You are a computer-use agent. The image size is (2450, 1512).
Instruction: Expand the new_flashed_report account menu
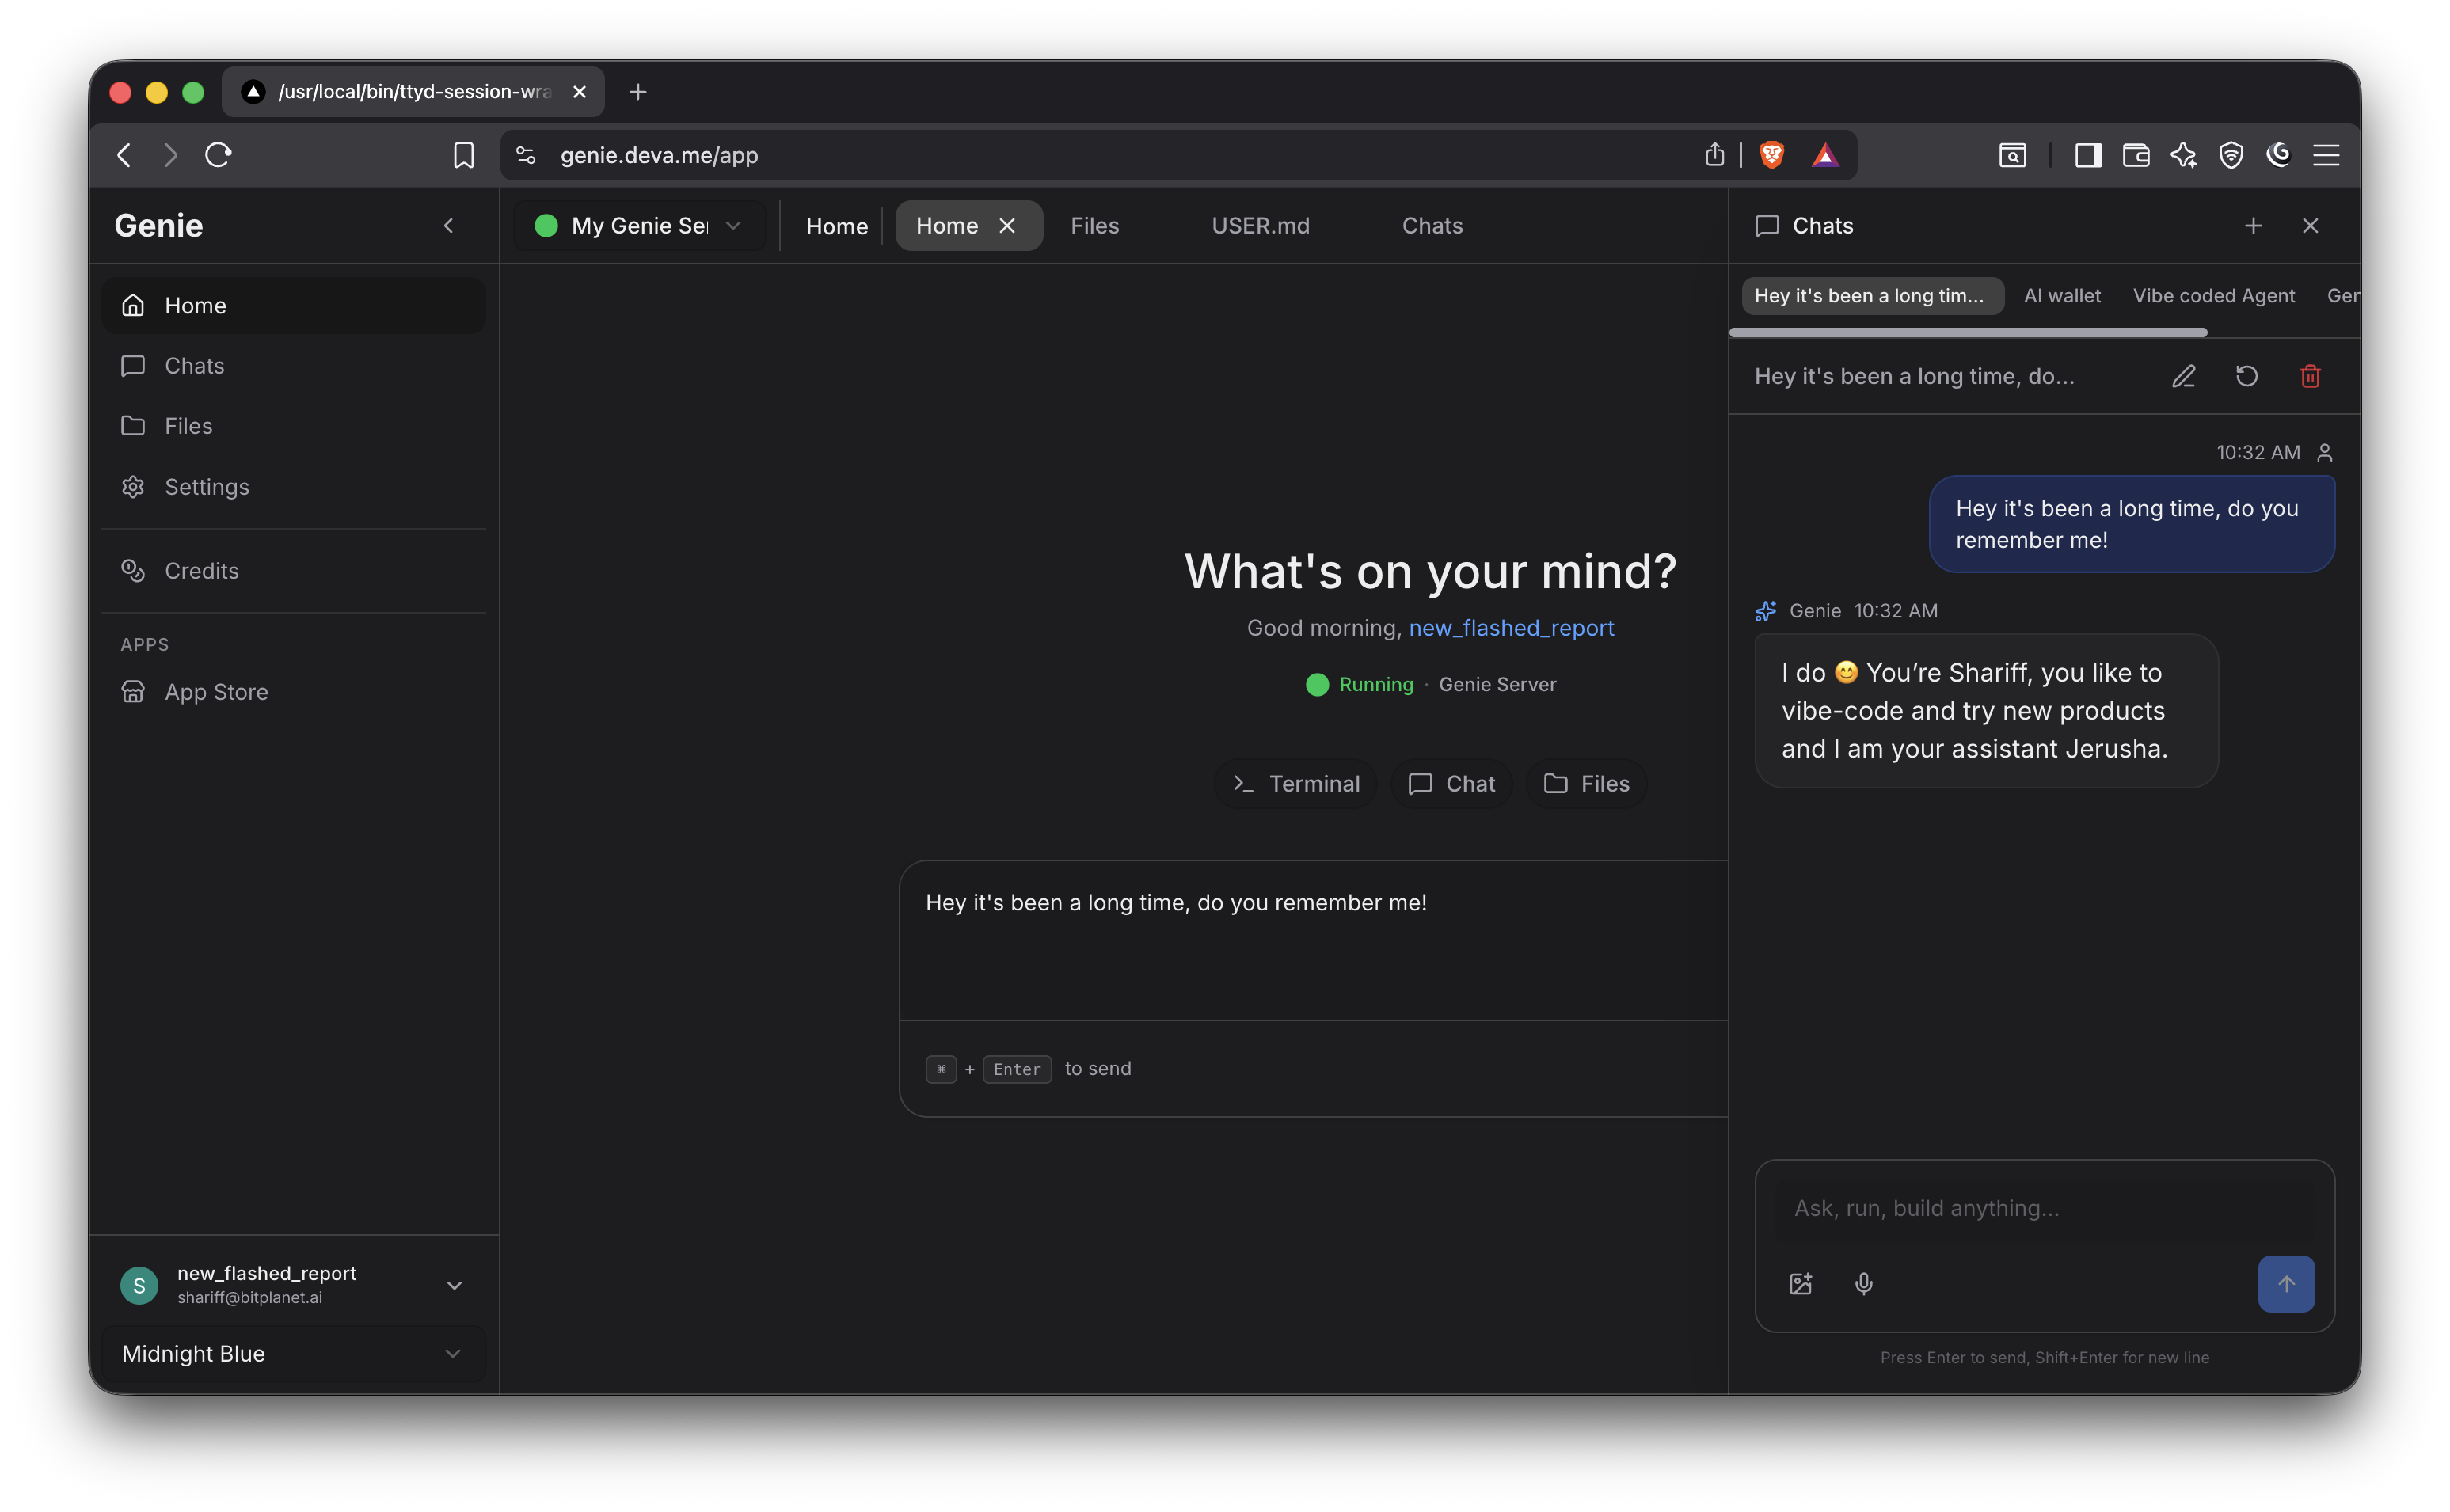[294, 1285]
